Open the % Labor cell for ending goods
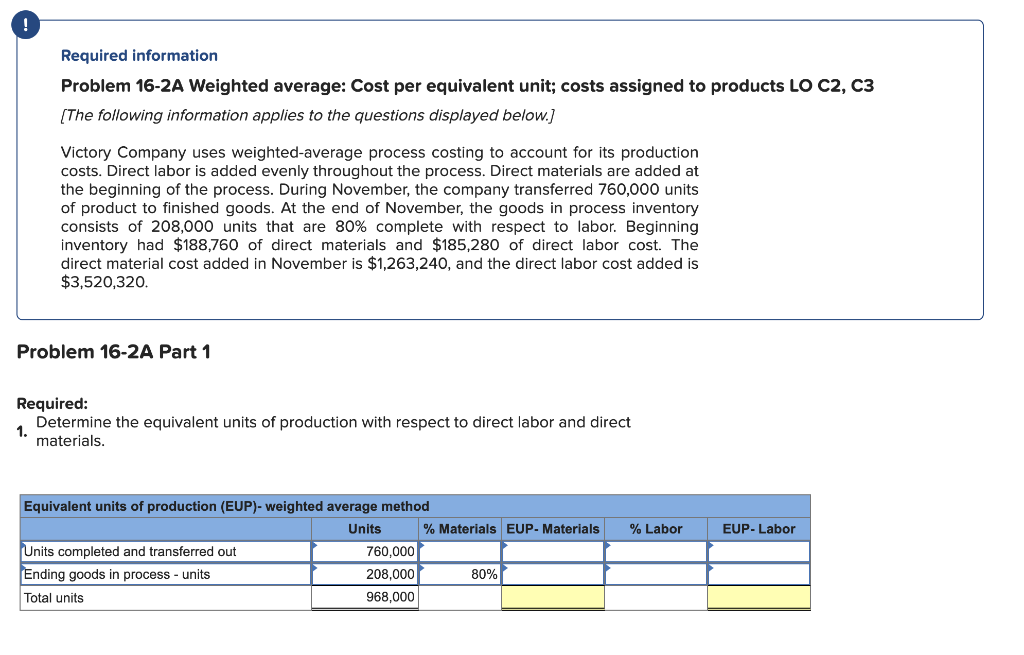 [655, 574]
